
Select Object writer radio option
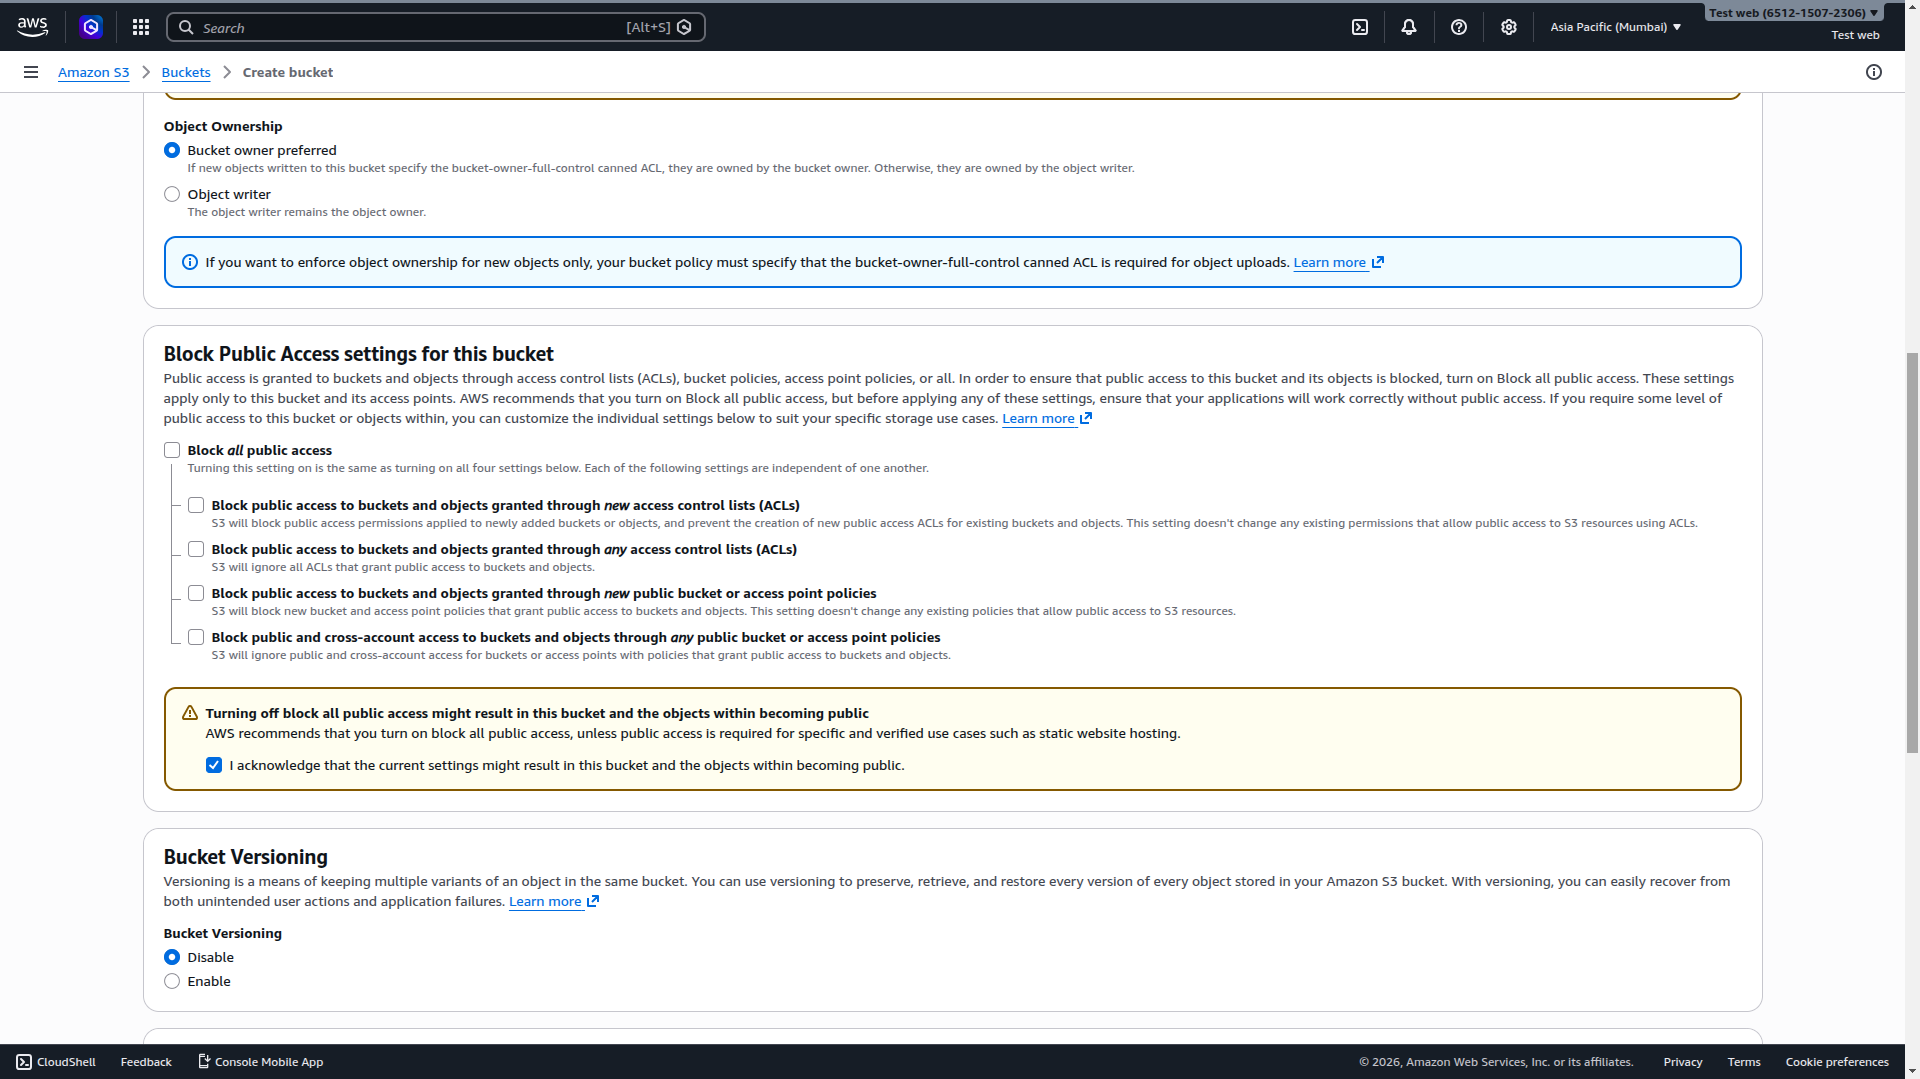pyautogui.click(x=172, y=194)
